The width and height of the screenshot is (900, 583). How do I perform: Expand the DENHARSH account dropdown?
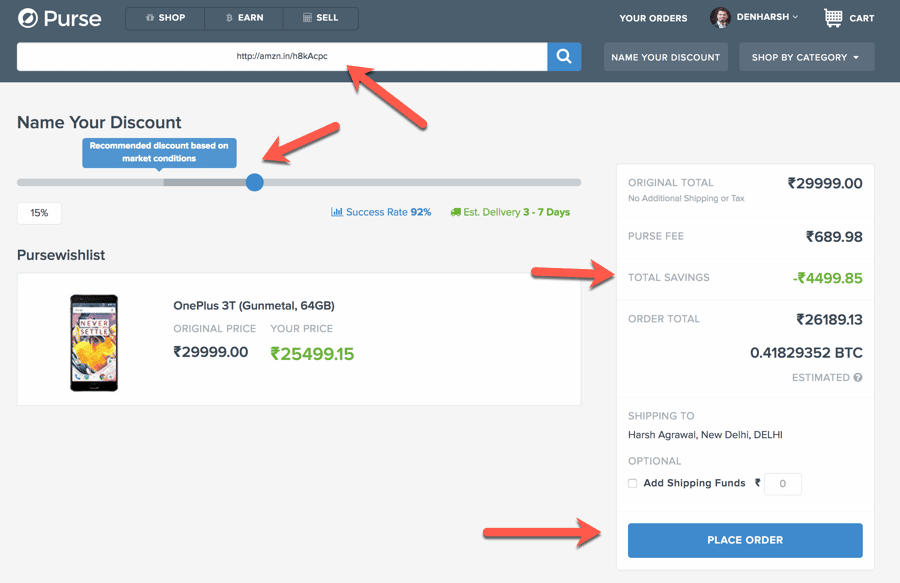(x=767, y=17)
